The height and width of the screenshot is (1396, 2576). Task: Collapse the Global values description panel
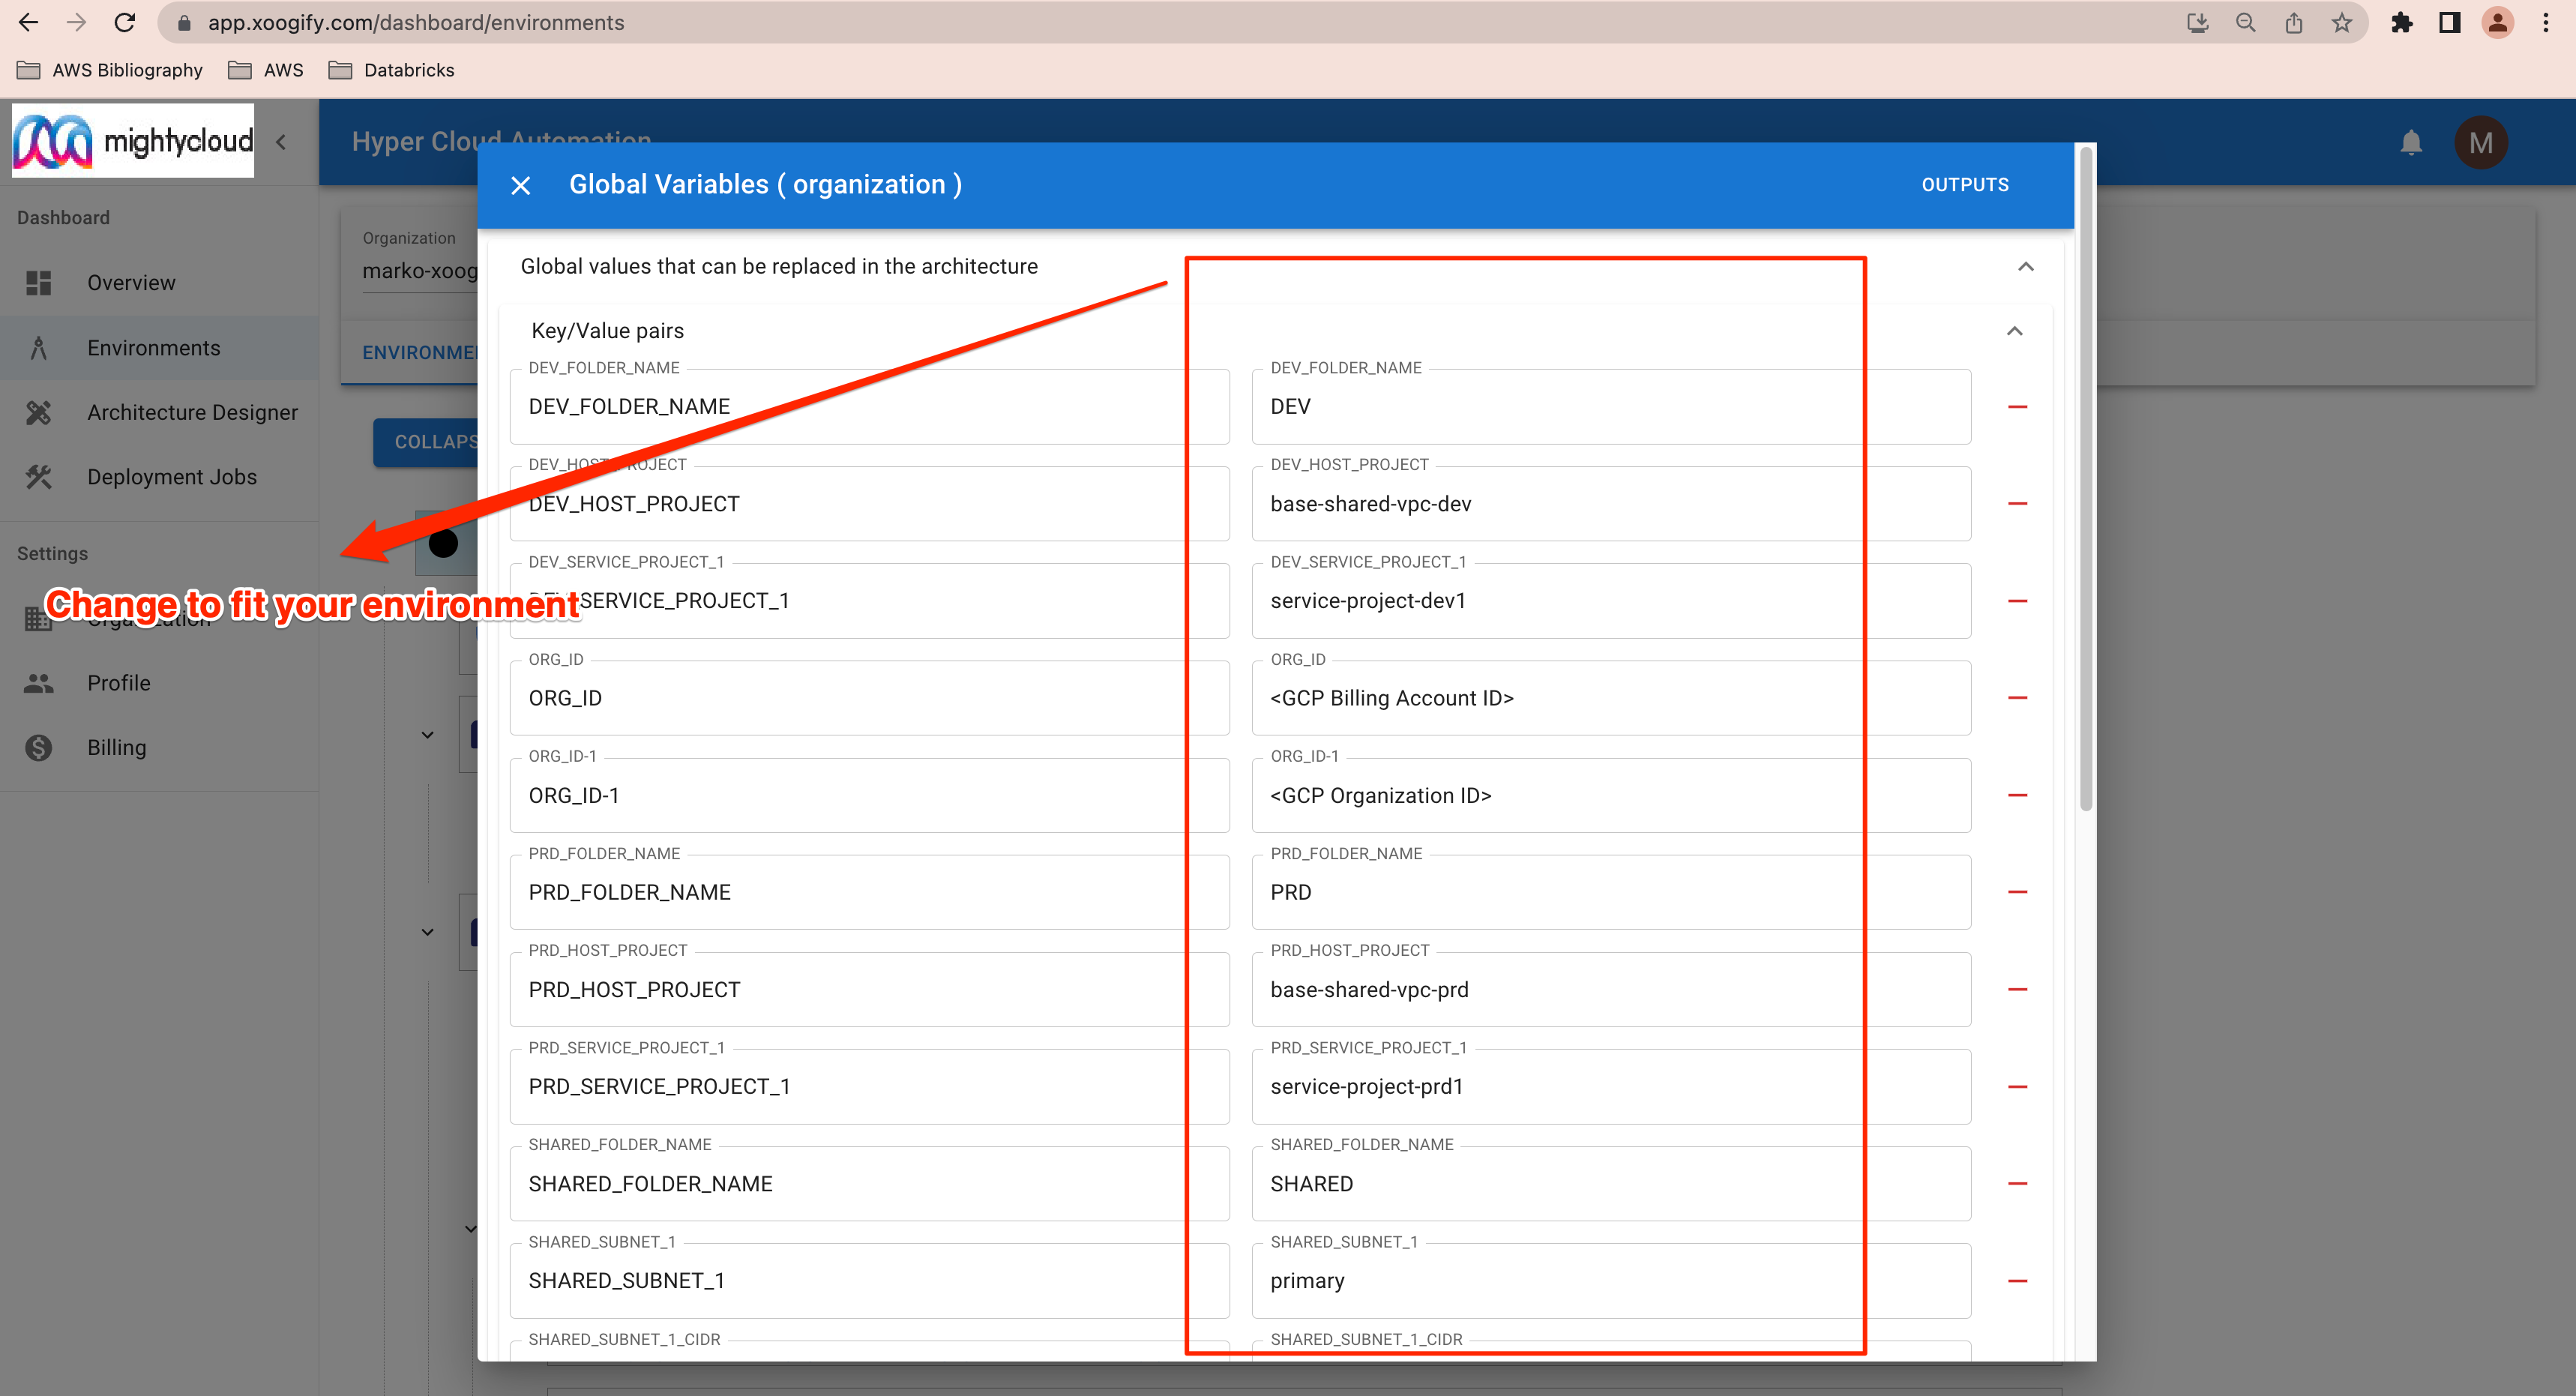tap(2025, 267)
